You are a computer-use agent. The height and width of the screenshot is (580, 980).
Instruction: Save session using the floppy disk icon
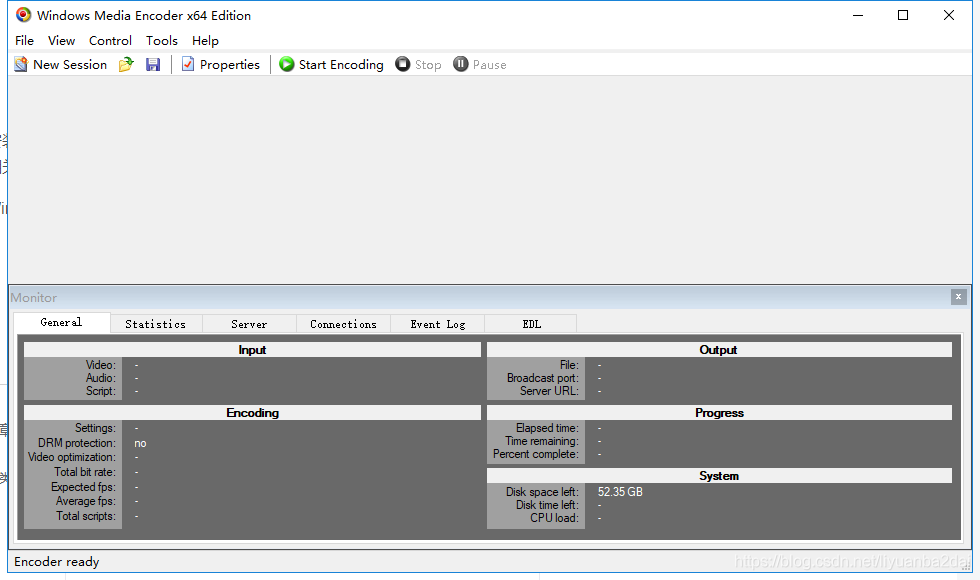(153, 64)
